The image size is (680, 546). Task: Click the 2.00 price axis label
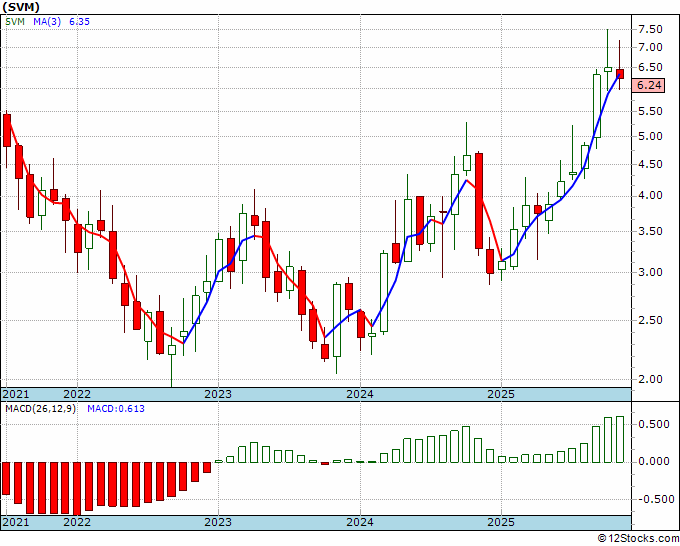point(650,379)
